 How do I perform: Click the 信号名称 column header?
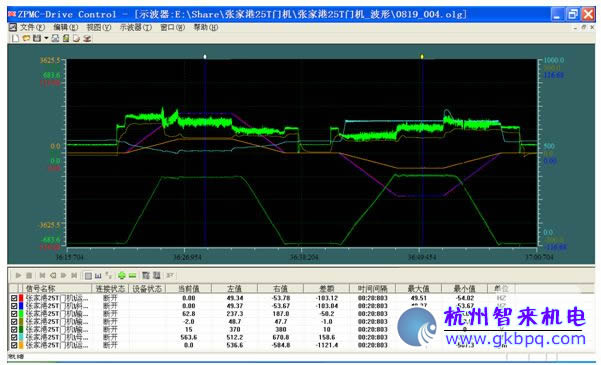coord(40,288)
